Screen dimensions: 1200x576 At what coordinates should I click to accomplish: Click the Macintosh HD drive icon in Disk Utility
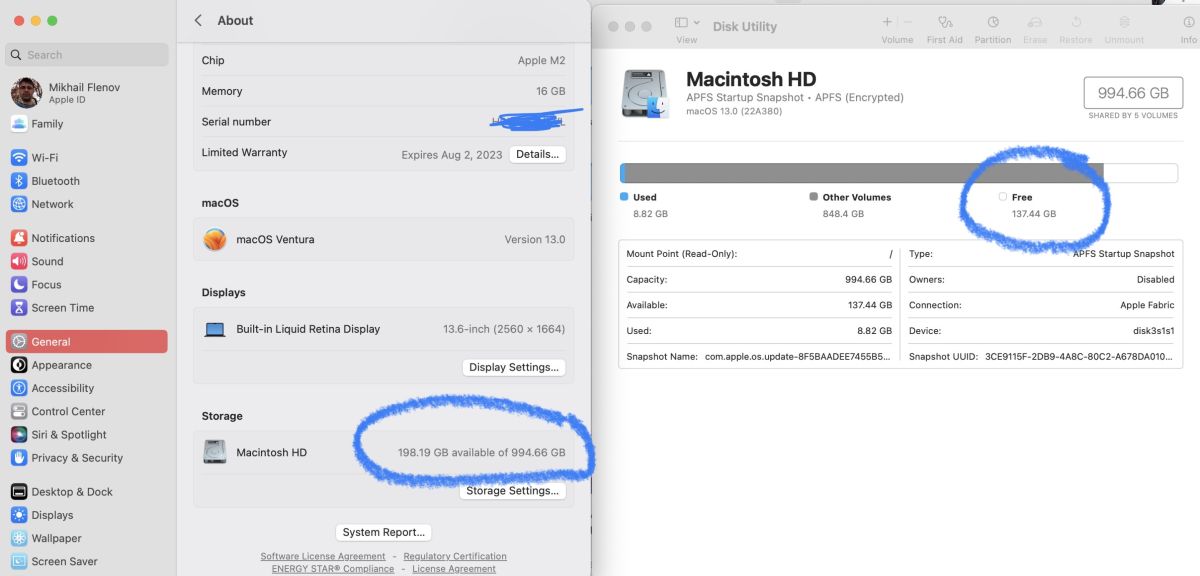coord(645,94)
